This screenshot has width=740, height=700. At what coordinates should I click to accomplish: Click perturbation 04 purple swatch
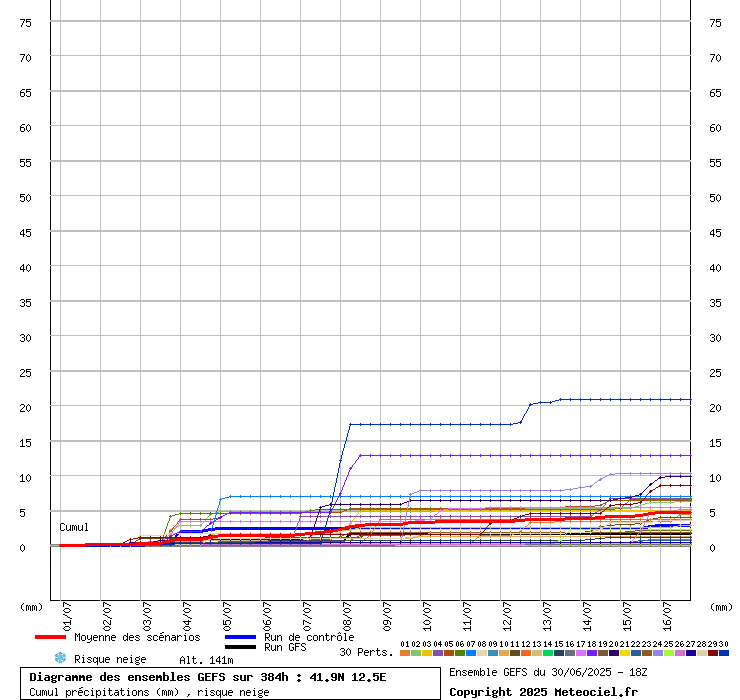click(438, 653)
